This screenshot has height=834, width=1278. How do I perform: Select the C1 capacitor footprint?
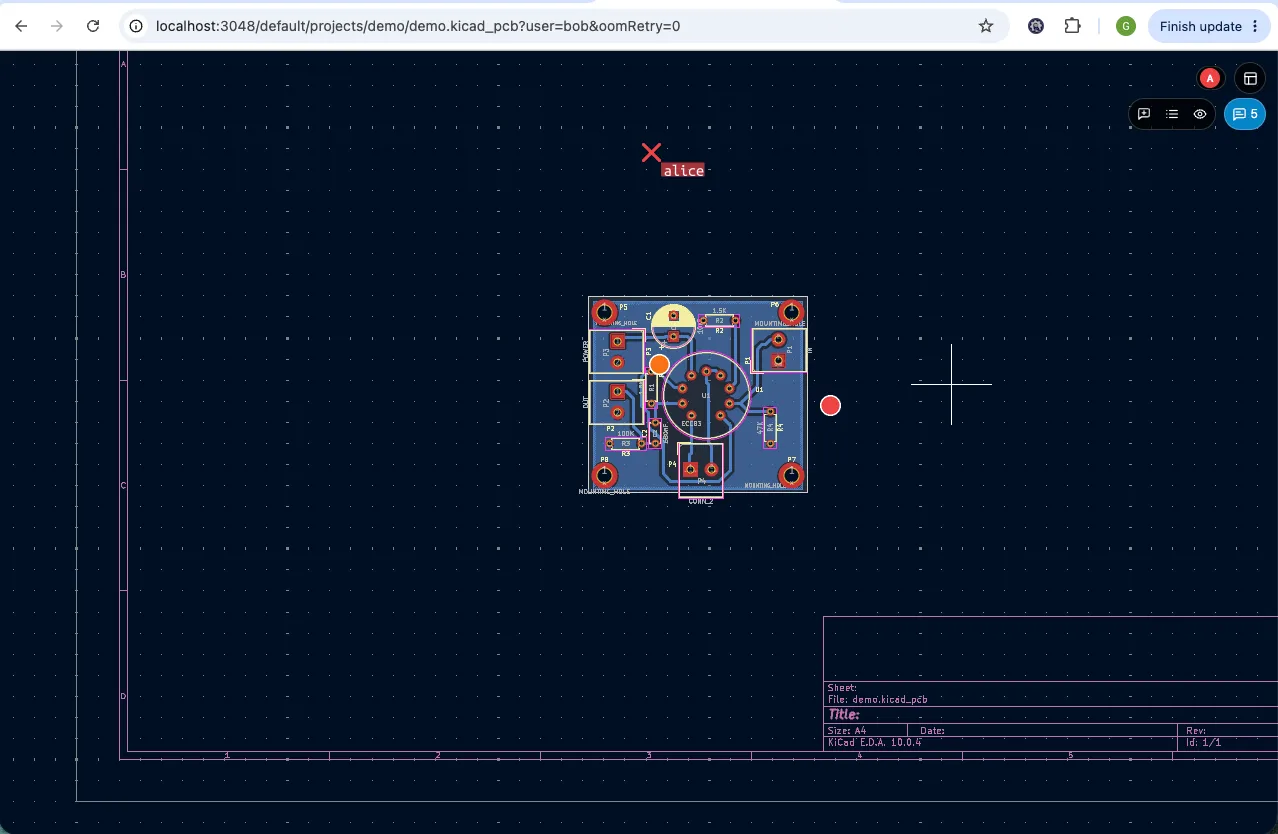[x=674, y=325]
